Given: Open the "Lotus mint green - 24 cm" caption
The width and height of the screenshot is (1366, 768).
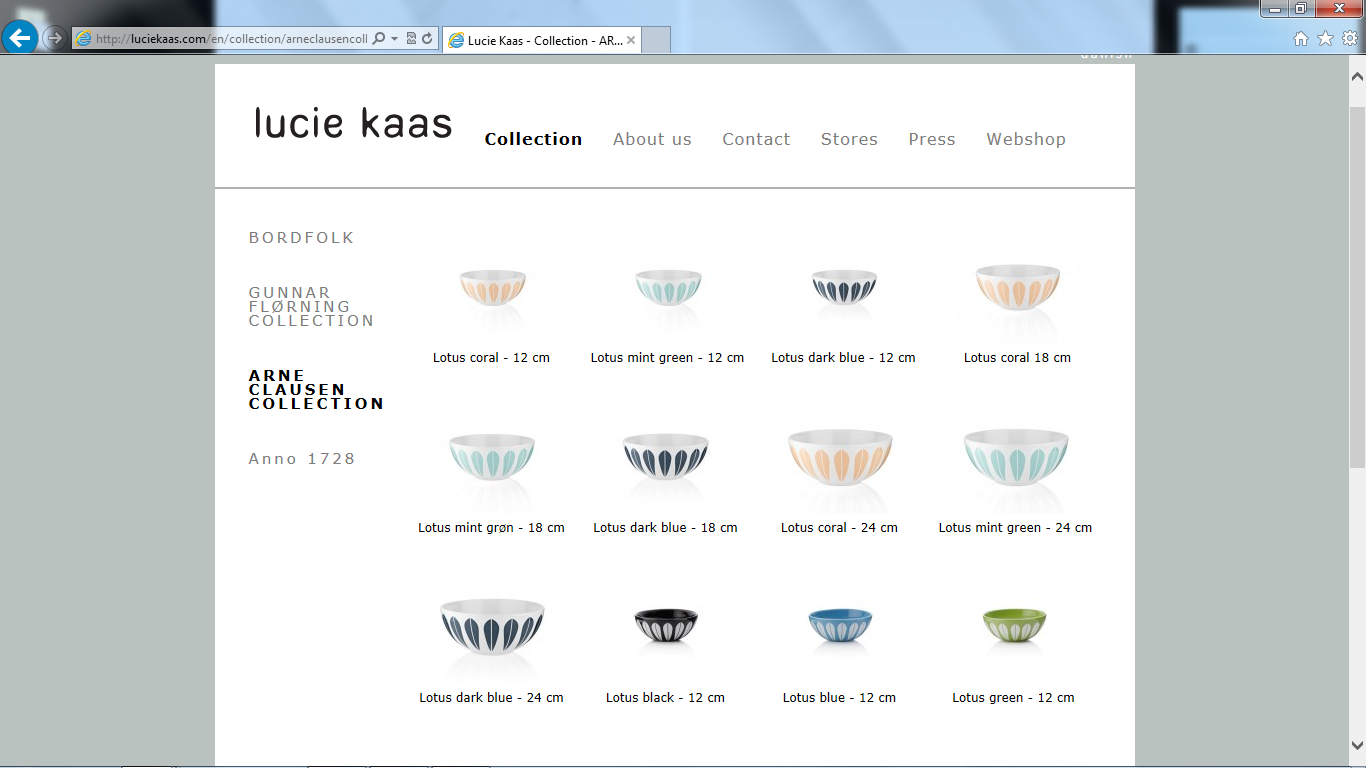Looking at the screenshot, I should 1015,528.
